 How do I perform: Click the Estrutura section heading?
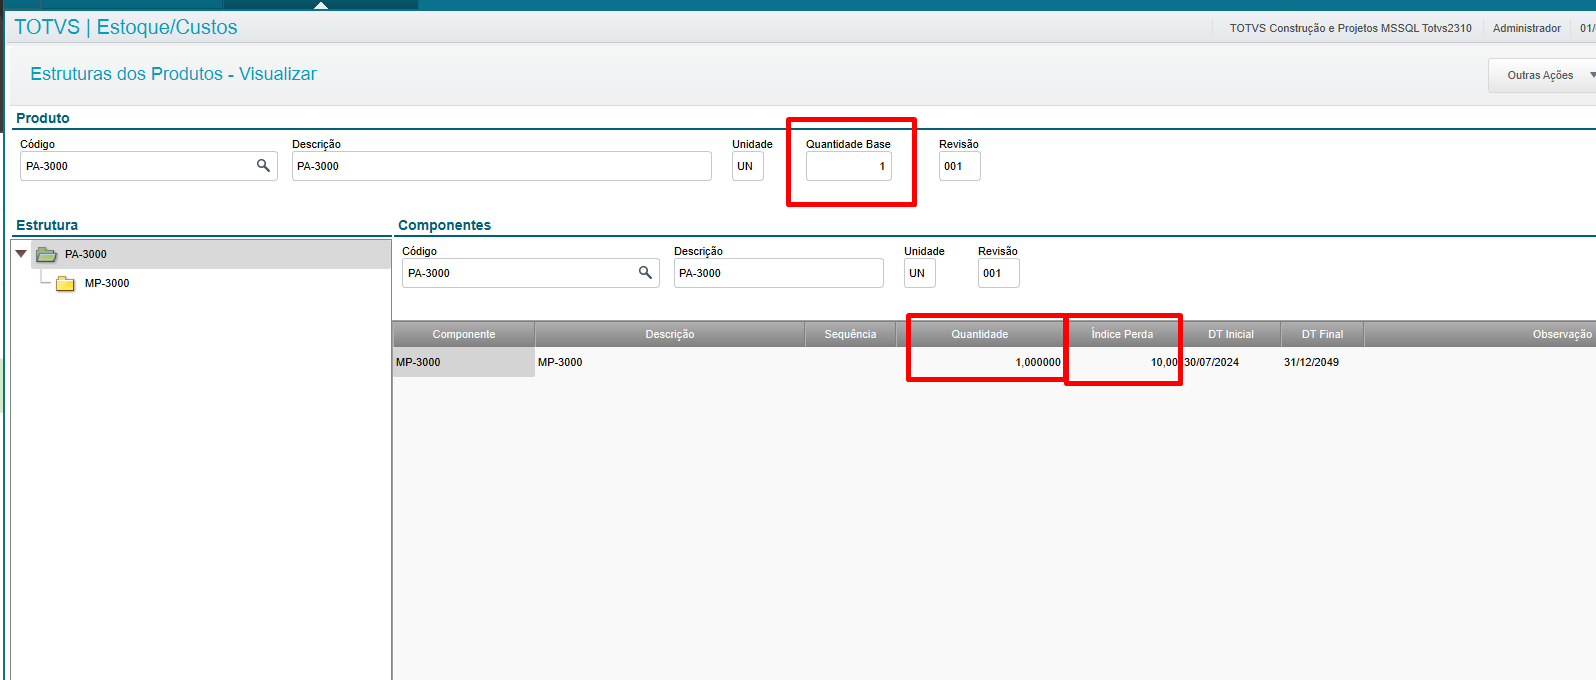pyautogui.click(x=47, y=225)
